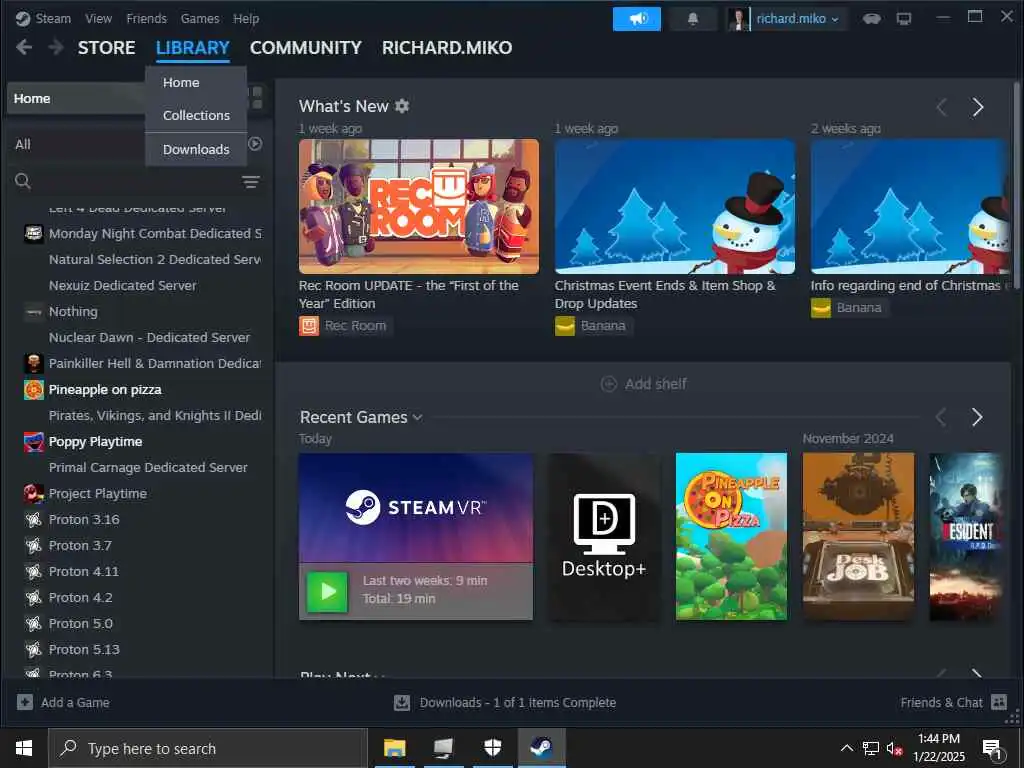Open Christmas Event Ends news headline
Viewport: 1024px width, 768px height.
(665, 295)
